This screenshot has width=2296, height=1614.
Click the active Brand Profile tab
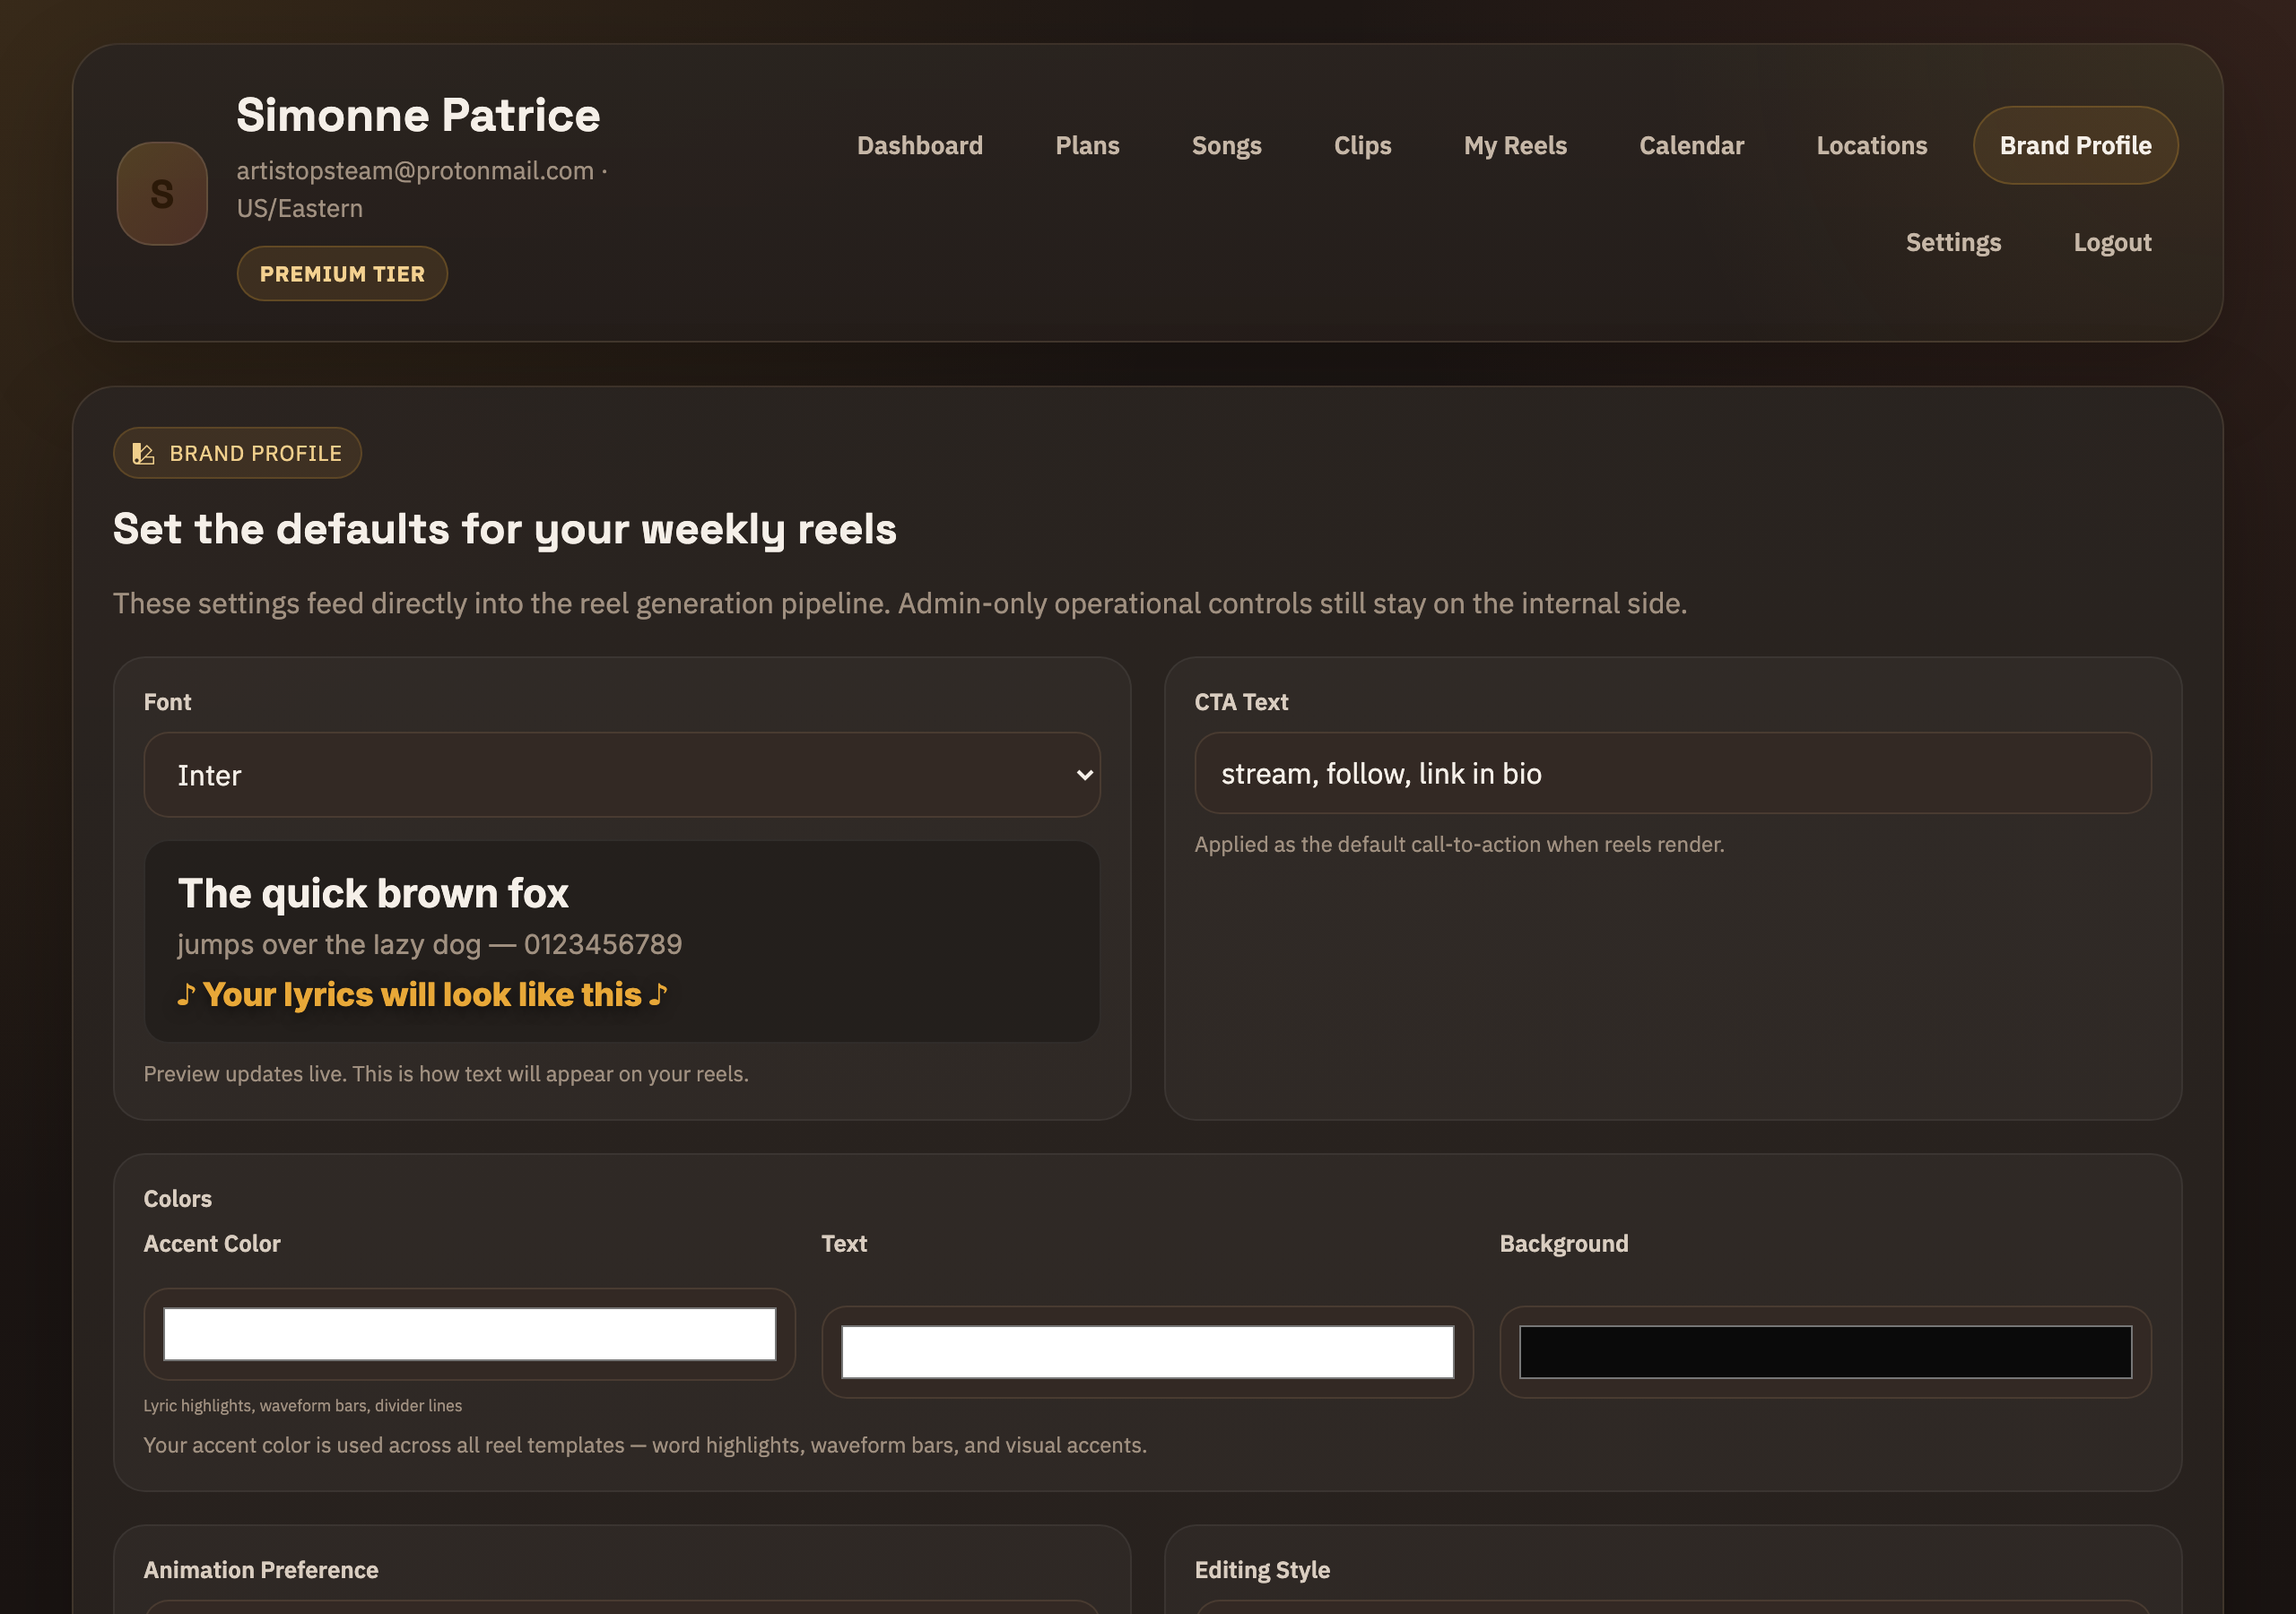coord(2075,146)
